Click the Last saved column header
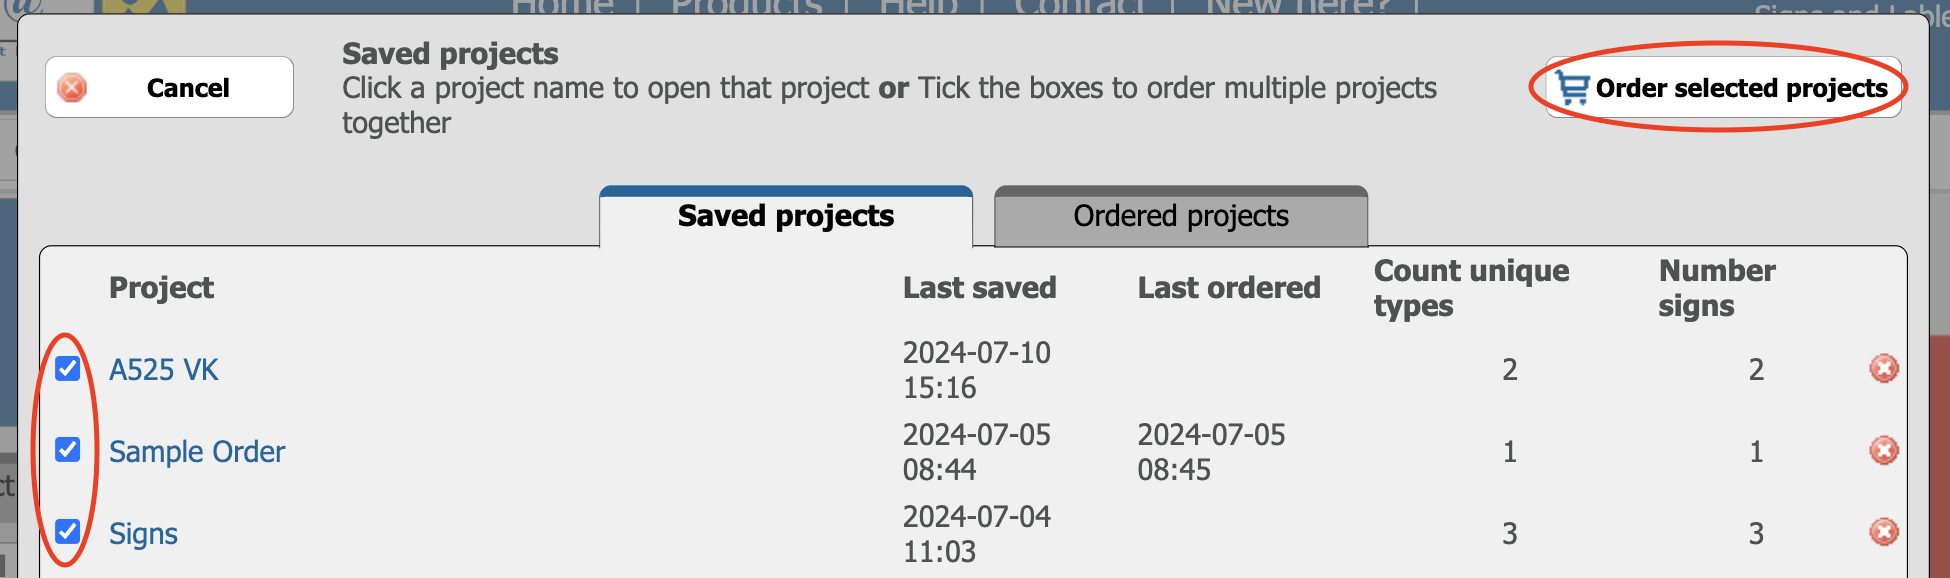This screenshot has height=578, width=1950. (979, 288)
